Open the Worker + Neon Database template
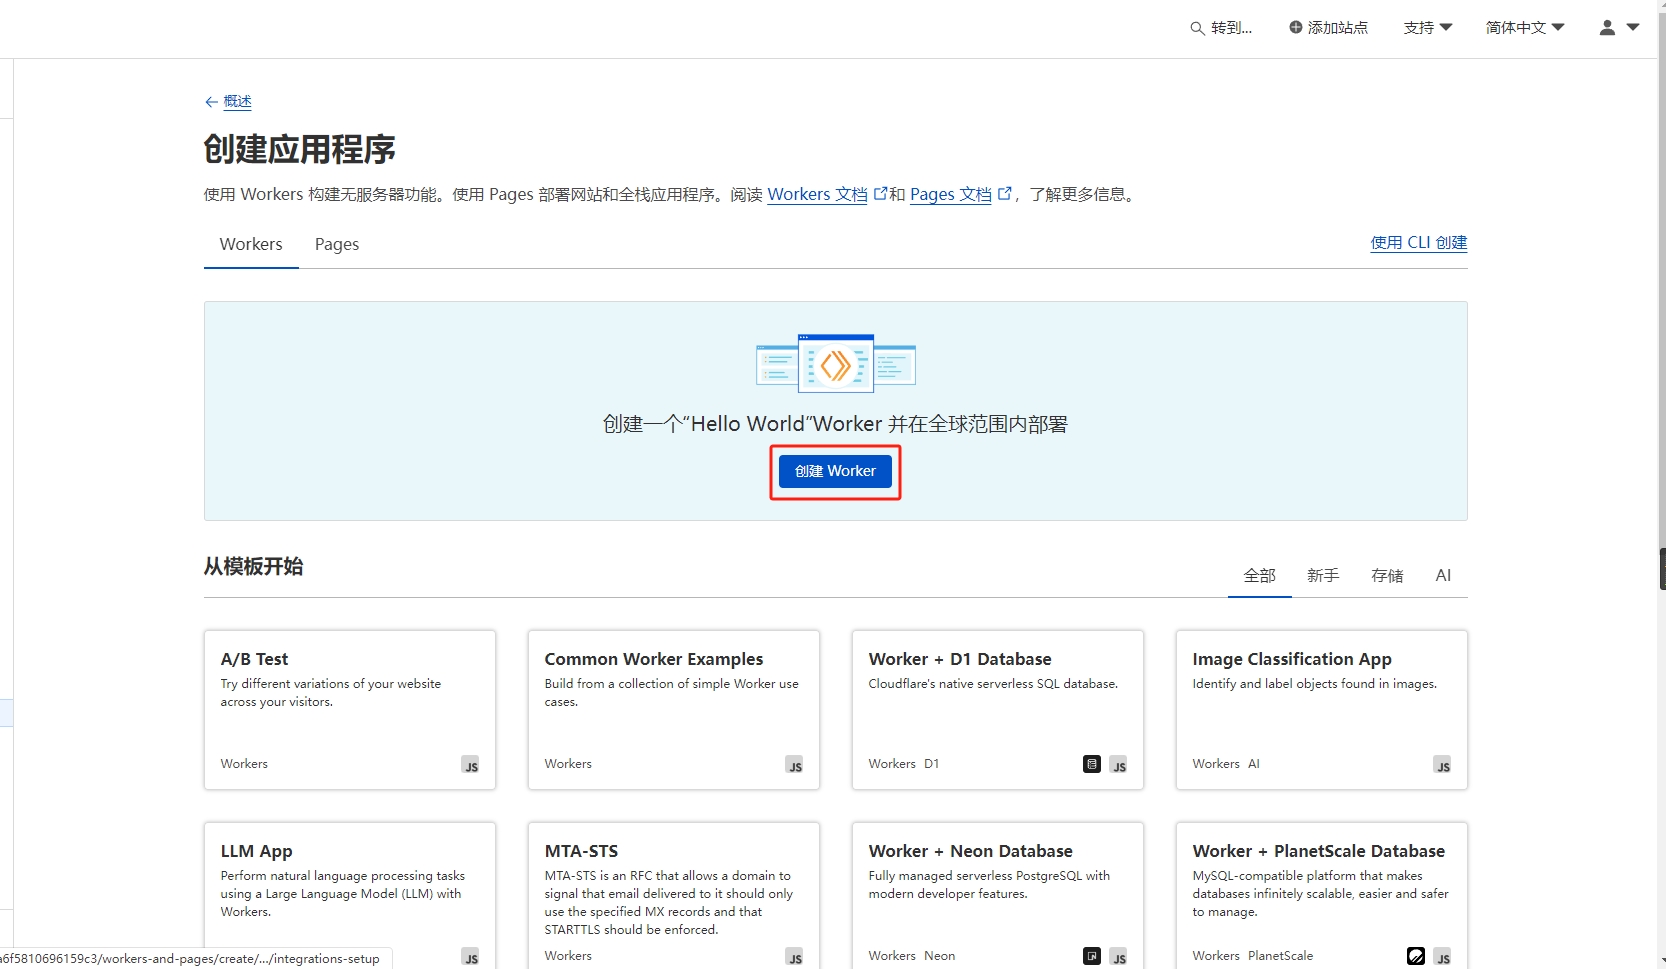Image resolution: width=1666 pixels, height=969 pixels. coord(998,895)
